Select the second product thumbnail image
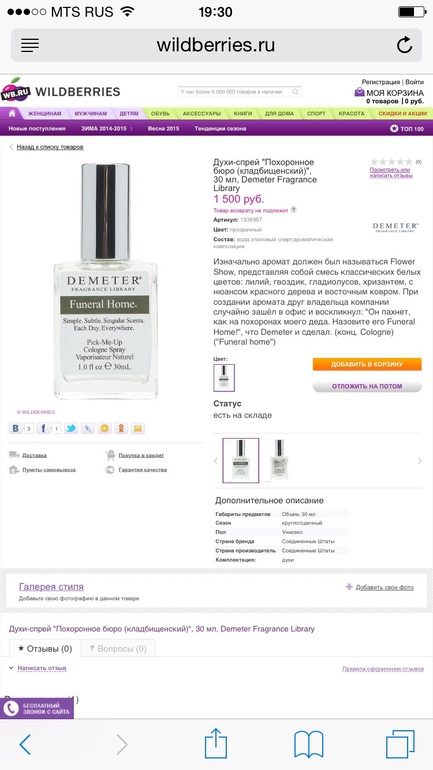This screenshot has height=770, width=433. coord(279,460)
